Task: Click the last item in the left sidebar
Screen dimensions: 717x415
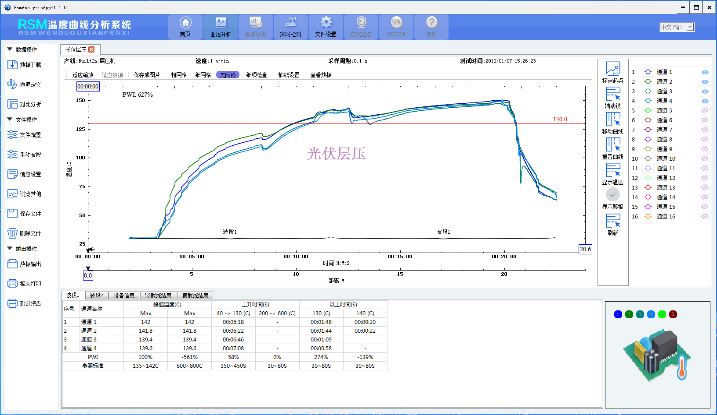Action: click(28, 302)
